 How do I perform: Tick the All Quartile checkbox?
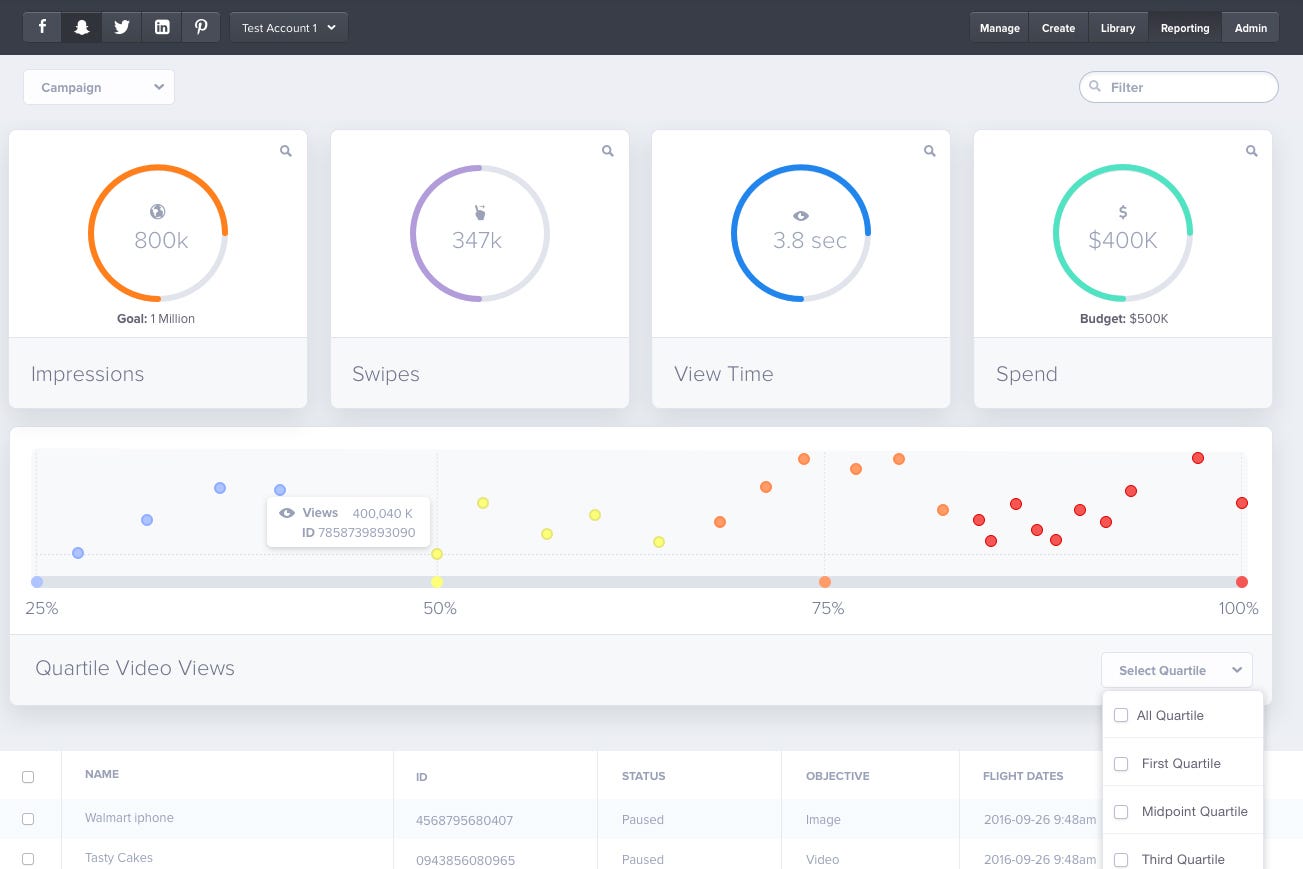pyautogui.click(x=1121, y=715)
